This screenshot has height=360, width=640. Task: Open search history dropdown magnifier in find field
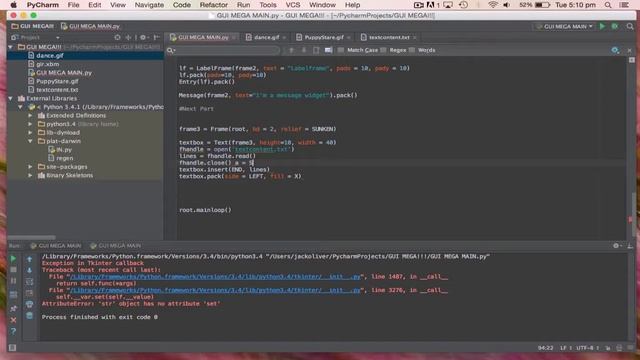pyautogui.click(x=171, y=50)
